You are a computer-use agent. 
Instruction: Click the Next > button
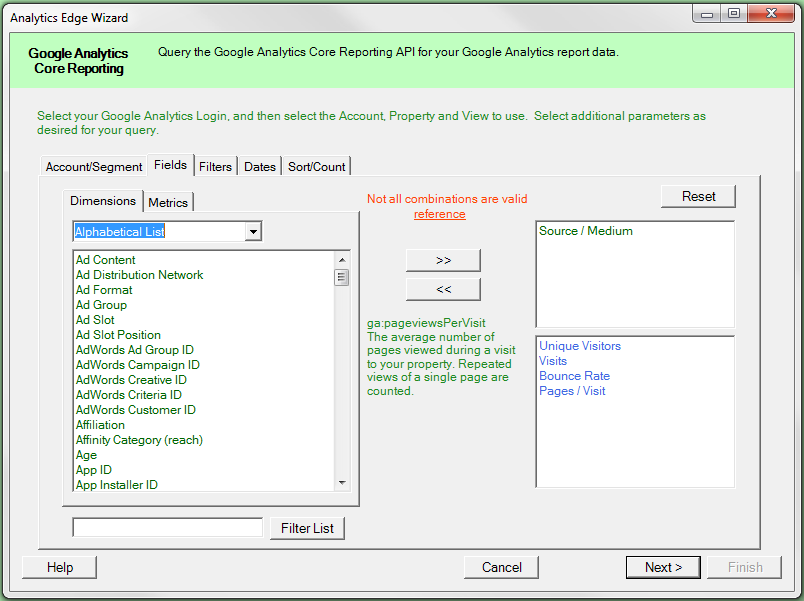tap(663, 567)
